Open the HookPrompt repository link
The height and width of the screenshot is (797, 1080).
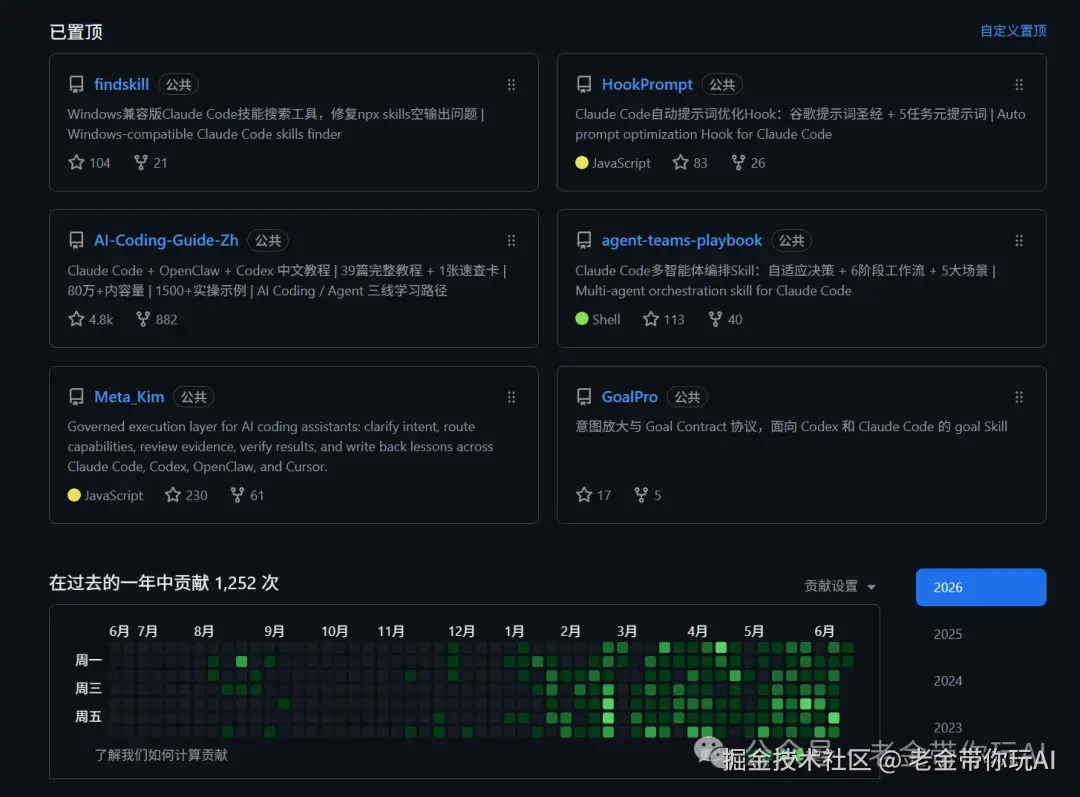click(647, 84)
